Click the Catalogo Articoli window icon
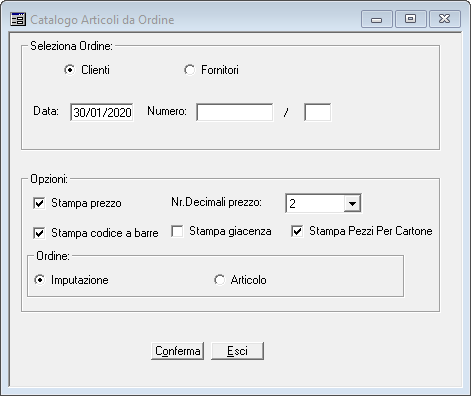This screenshot has width=471, height=396. point(18,19)
